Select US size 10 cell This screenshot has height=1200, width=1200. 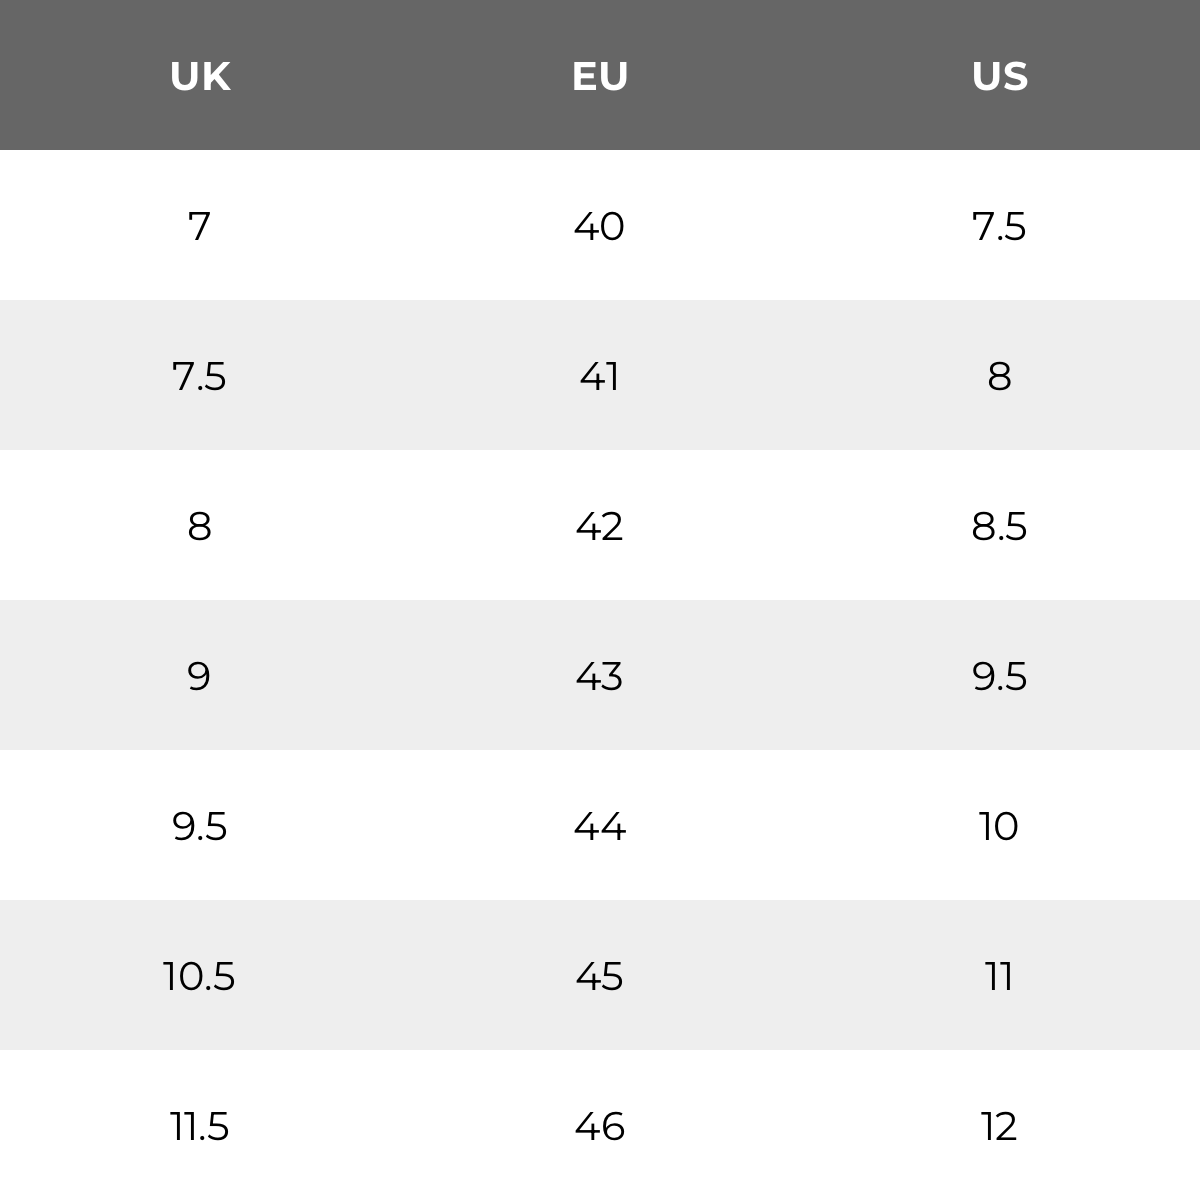tap(999, 826)
